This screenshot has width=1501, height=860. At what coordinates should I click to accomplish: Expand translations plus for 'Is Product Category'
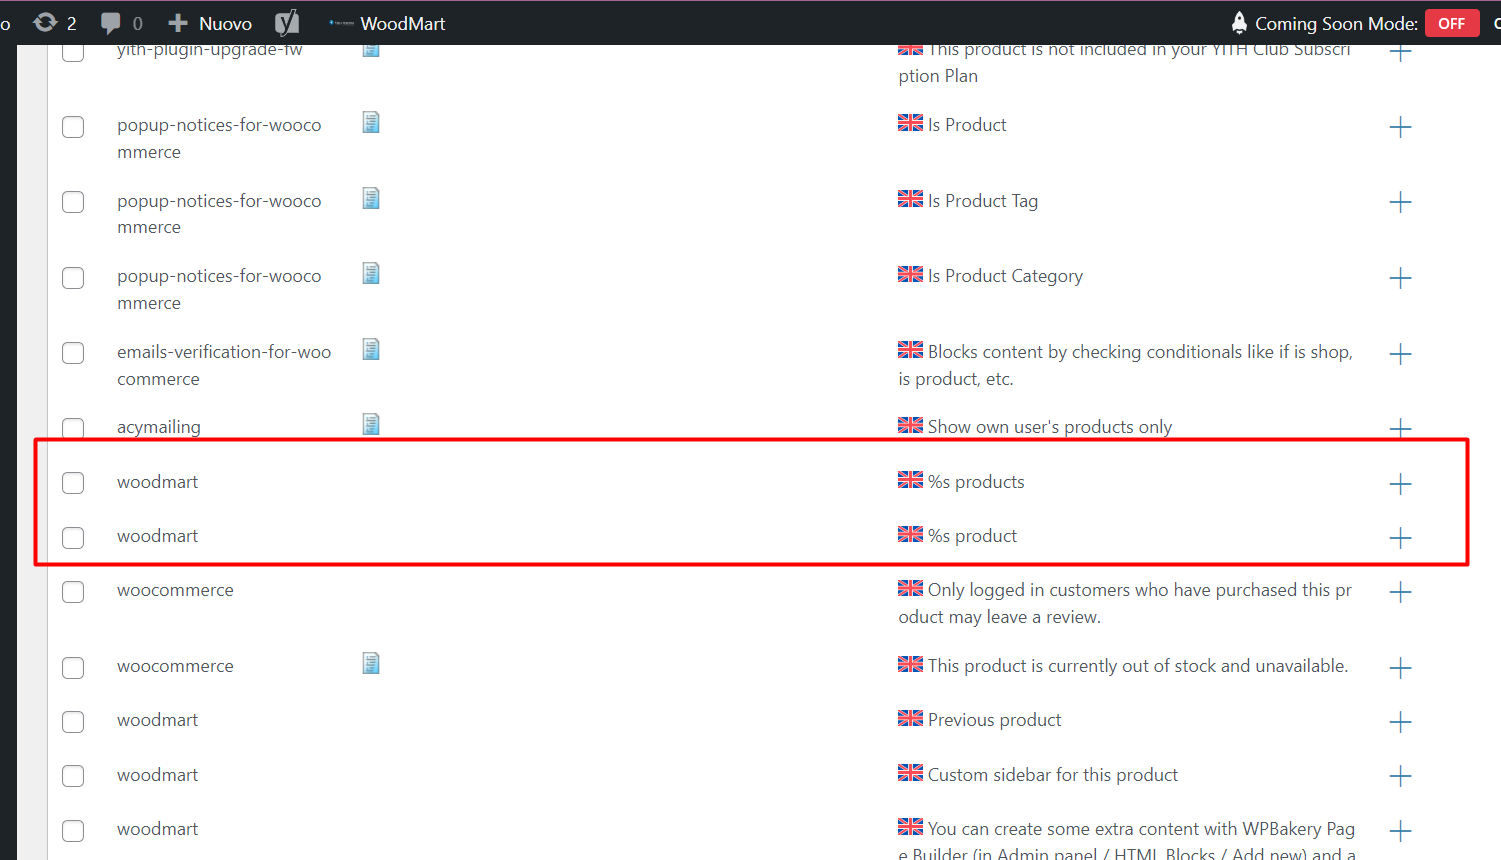click(1400, 278)
